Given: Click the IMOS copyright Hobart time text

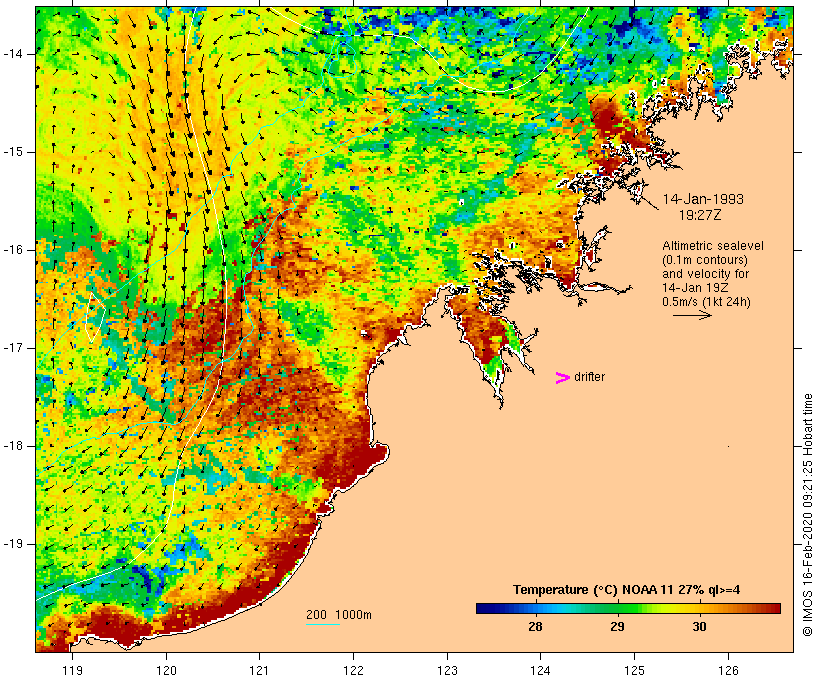Looking at the screenshot, I should 807,515.
